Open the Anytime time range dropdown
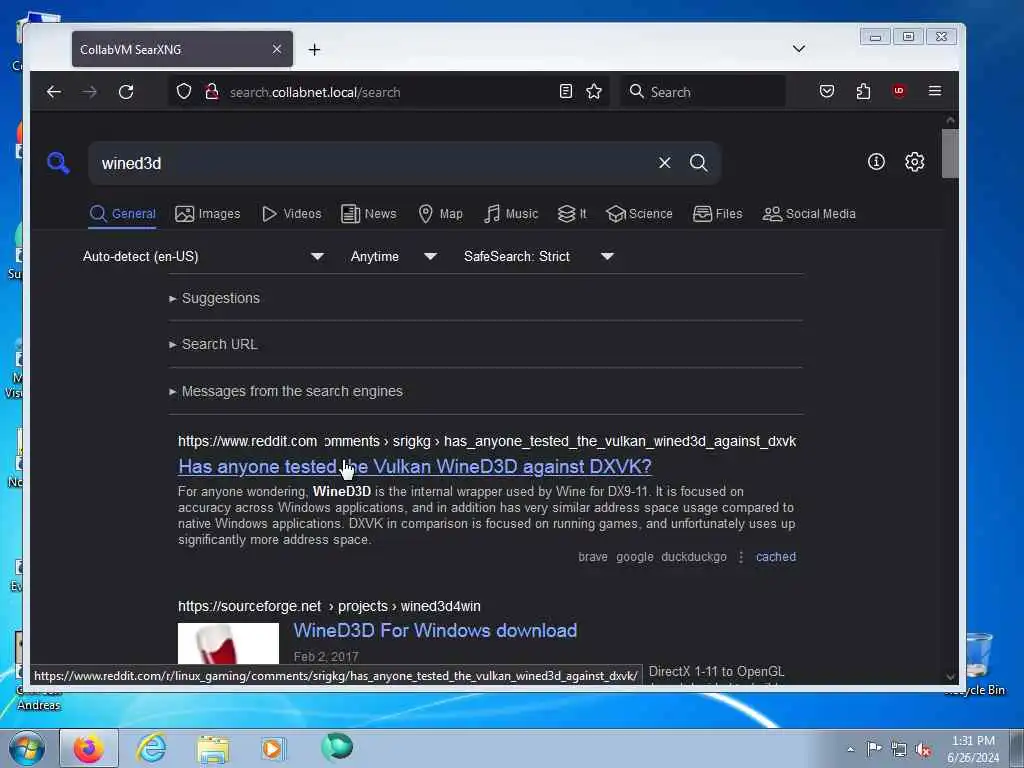The image size is (1024, 768). 393,257
